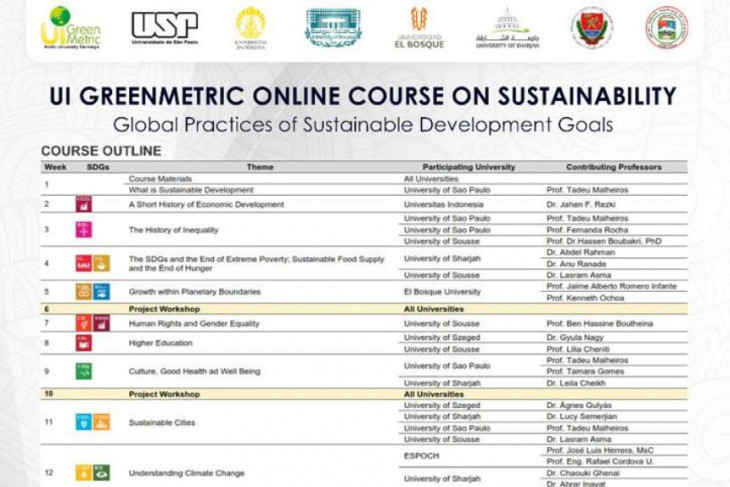Click the yellow SDG icon in week 4
This screenshot has height=487, width=730.
(101, 263)
